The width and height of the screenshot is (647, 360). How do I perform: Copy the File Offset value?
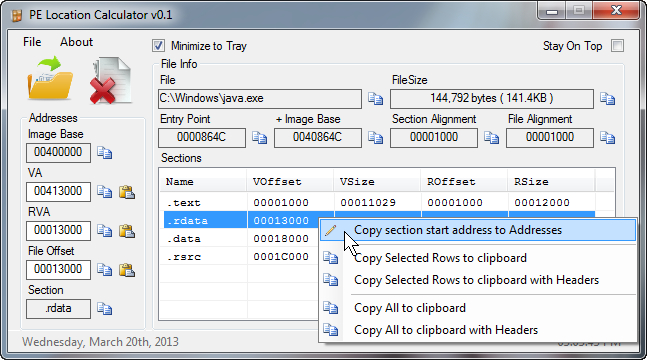(104, 270)
